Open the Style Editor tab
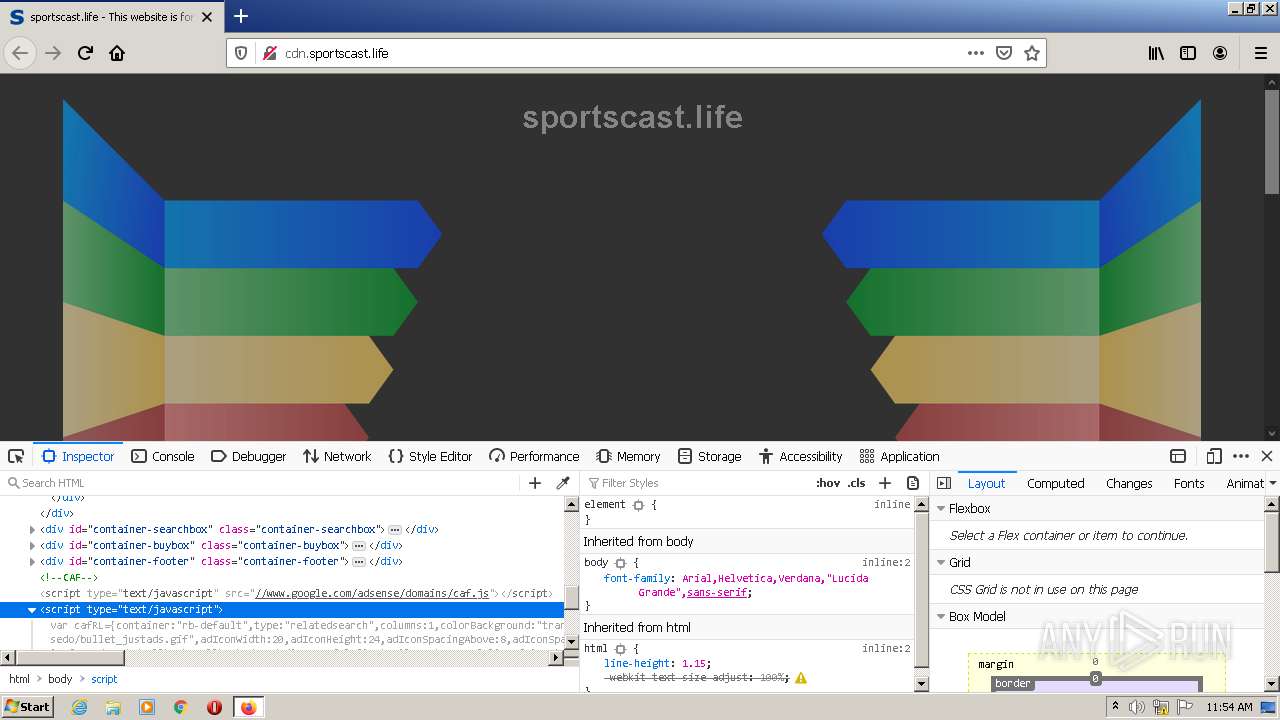This screenshot has width=1280, height=720. (430, 456)
